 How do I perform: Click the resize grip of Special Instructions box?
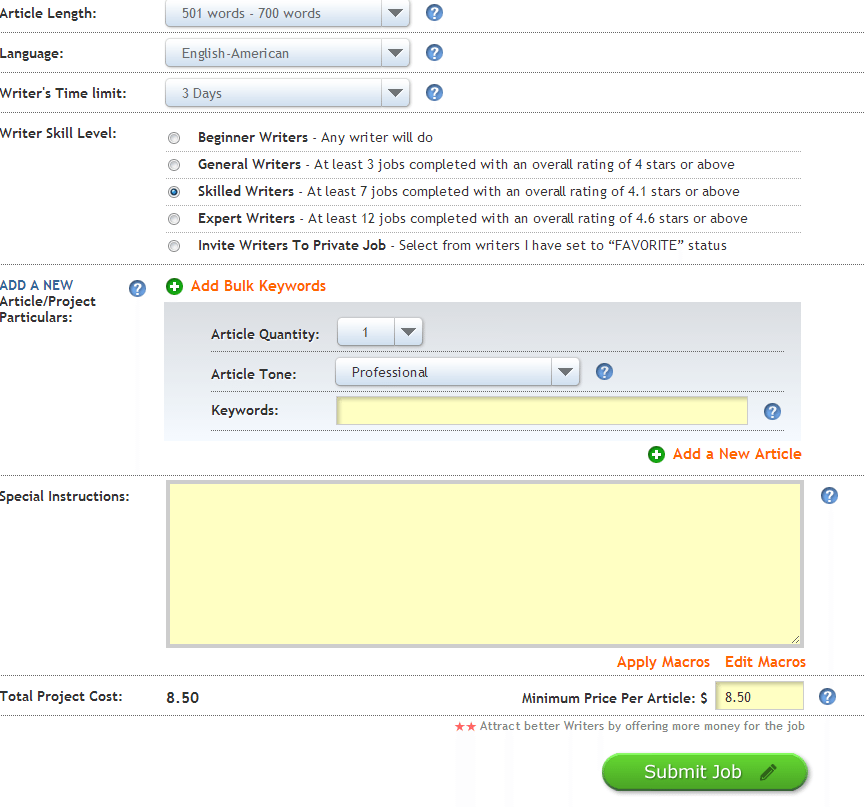[795, 640]
